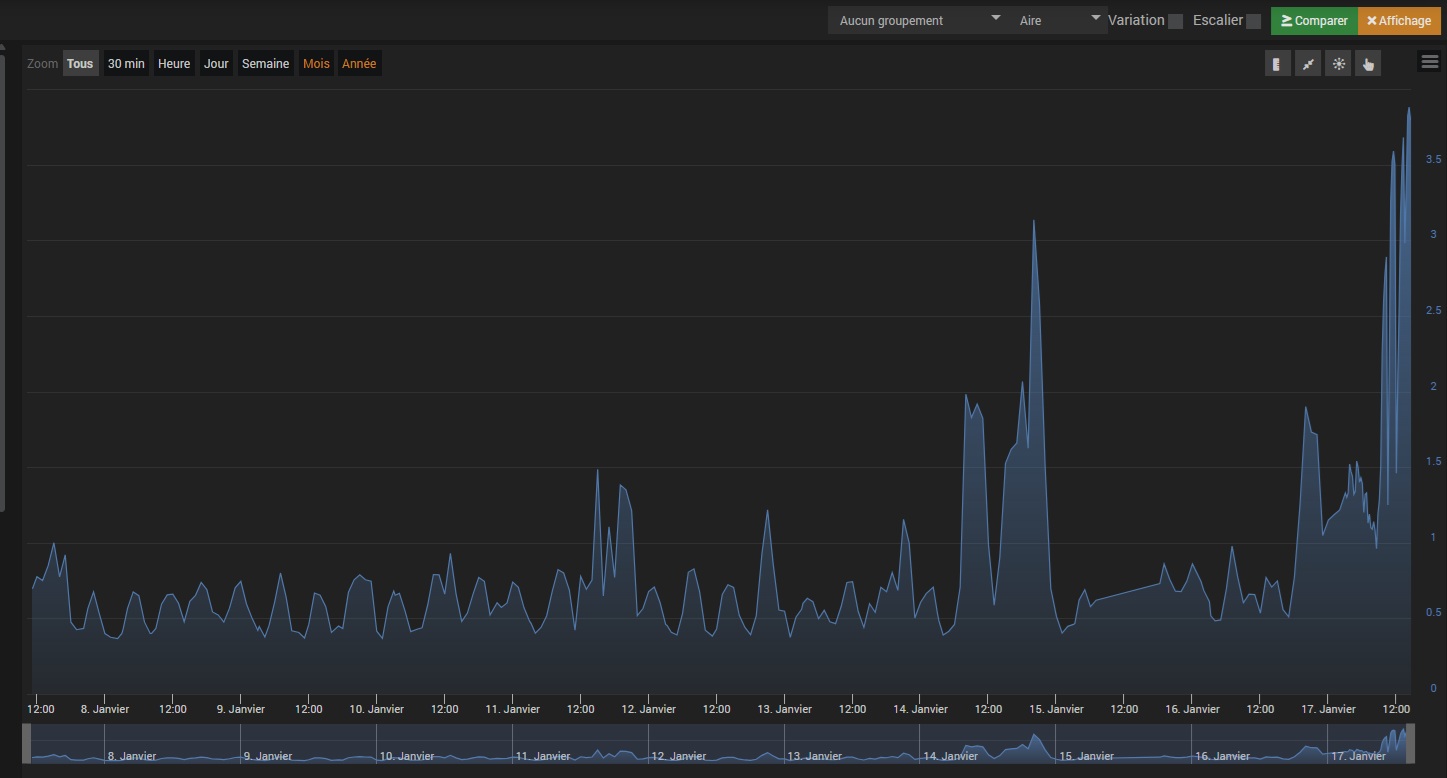Click the navigator's left range handle
Image resolution: width=1447 pixels, height=778 pixels.
pos(27,744)
